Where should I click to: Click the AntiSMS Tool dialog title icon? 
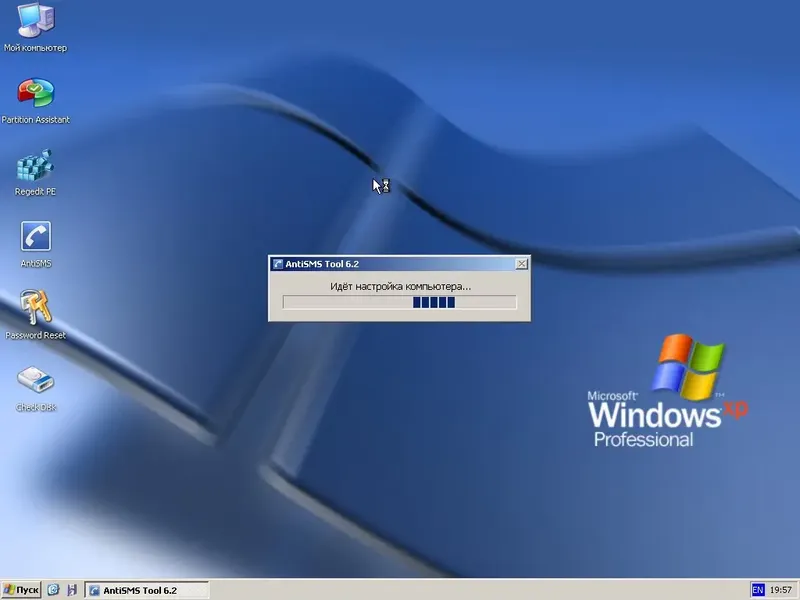pos(278,264)
